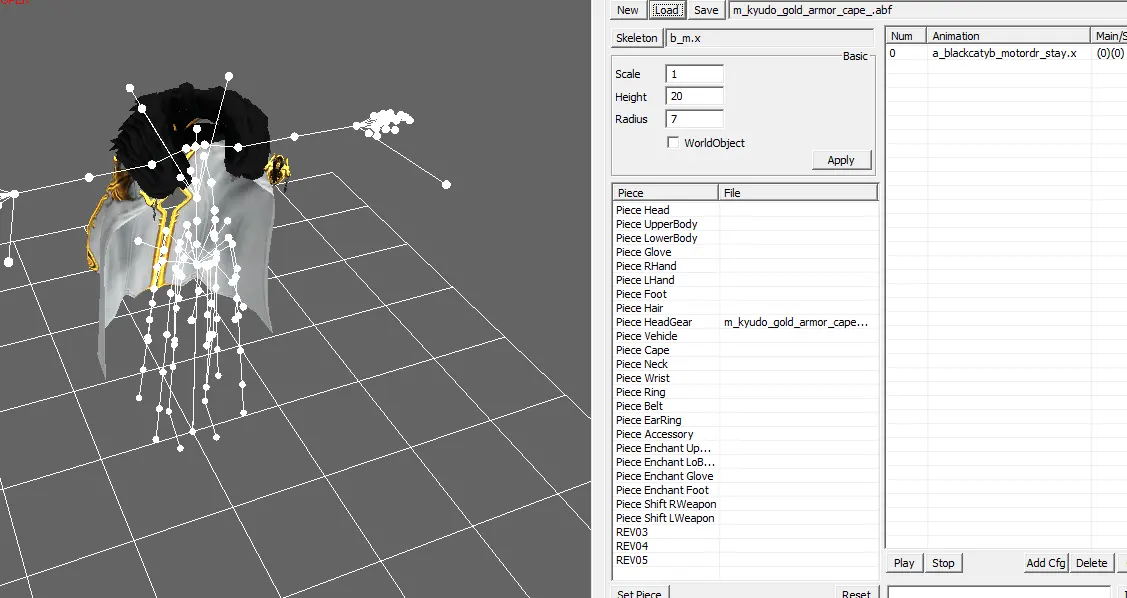Viewport: 1127px width, 598px height.
Task: Select the Piece Hair row
Action: tap(745, 308)
